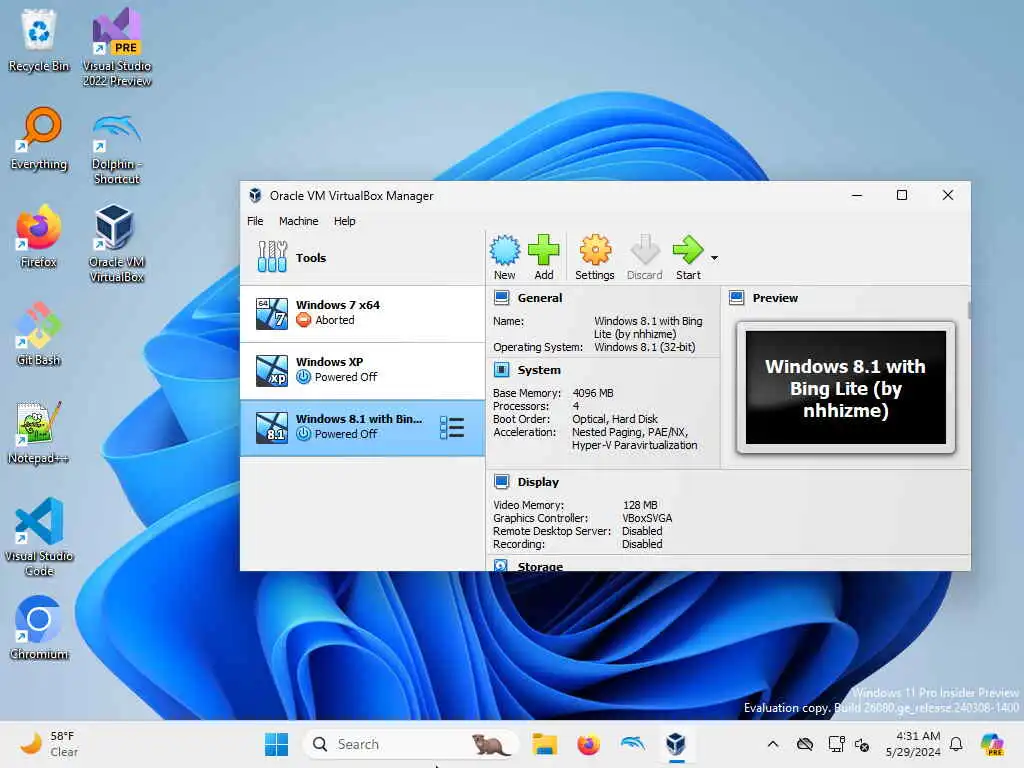Click VirtualBox icon in the taskbar
This screenshot has height=768, width=1024.
pyautogui.click(x=676, y=744)
